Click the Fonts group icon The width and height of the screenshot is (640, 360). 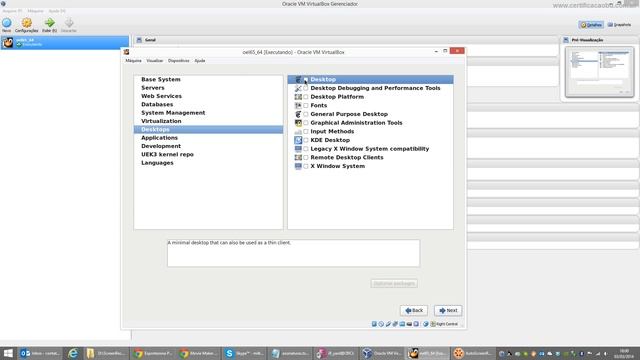[298, 105]
